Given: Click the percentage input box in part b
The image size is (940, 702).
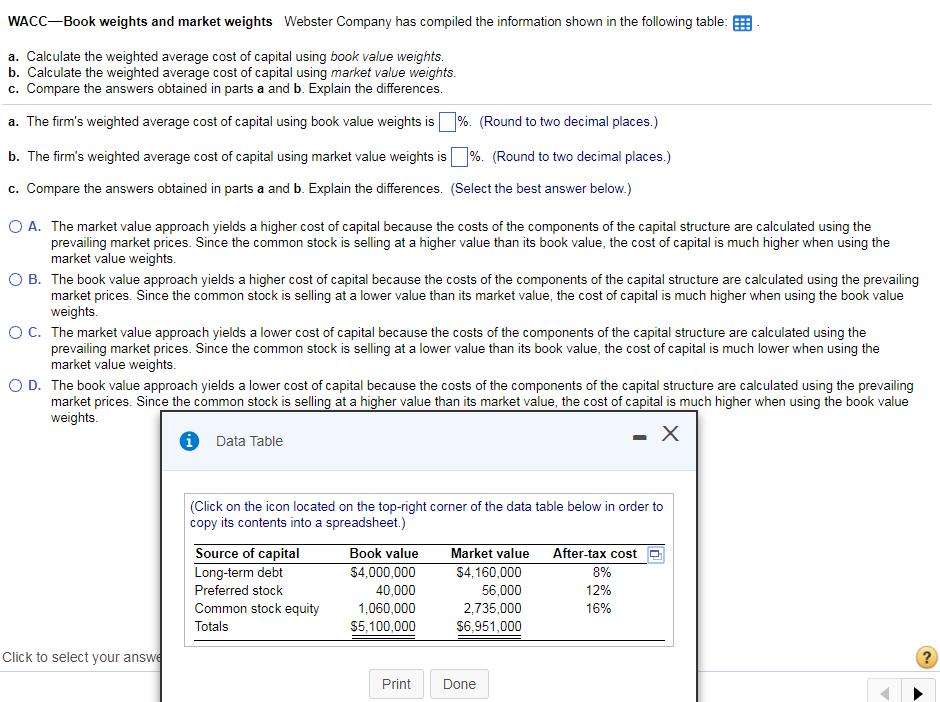Looking at the screenshot, I should [x=459, y=157].
